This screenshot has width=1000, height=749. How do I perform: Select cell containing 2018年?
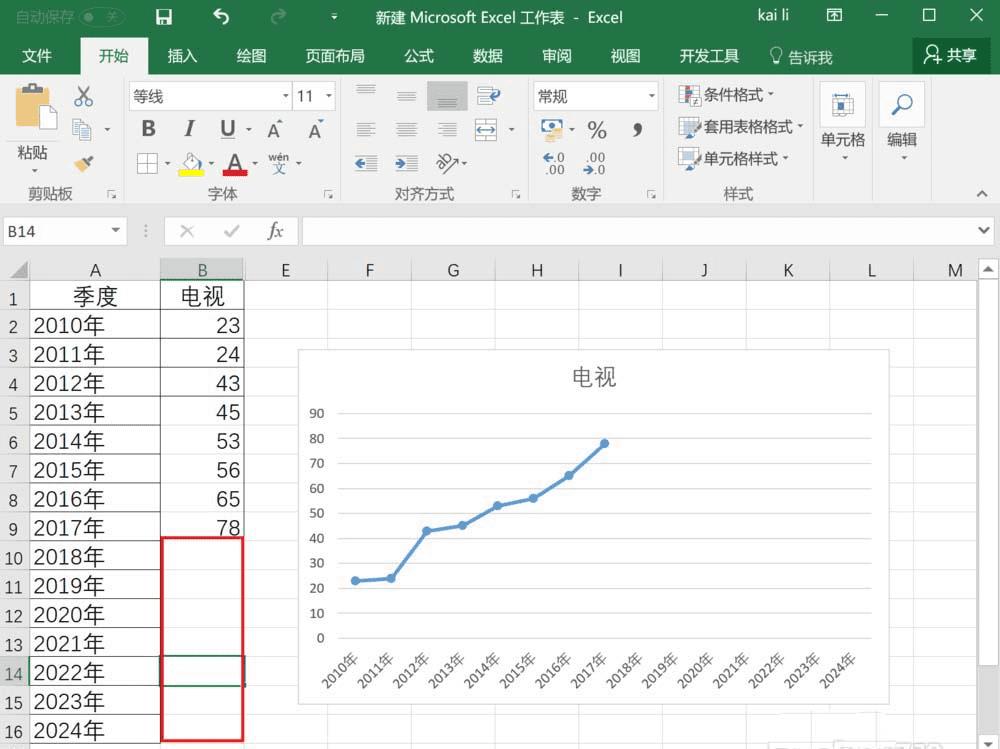[x=94, y=556]
